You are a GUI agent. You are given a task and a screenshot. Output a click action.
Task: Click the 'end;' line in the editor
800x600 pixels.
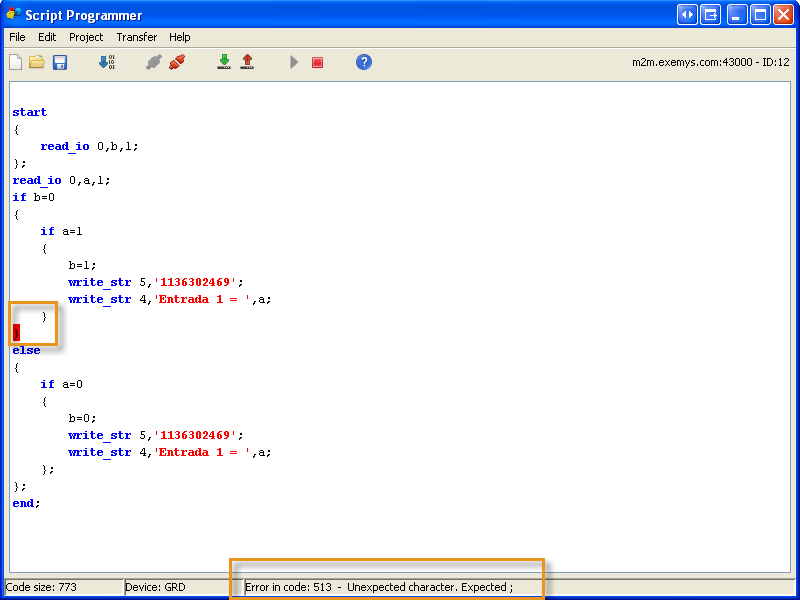26,503
